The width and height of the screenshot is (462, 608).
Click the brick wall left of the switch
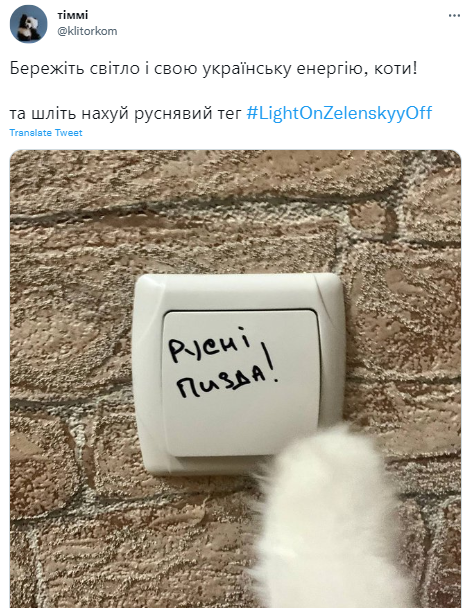click(x=72, y=372)
